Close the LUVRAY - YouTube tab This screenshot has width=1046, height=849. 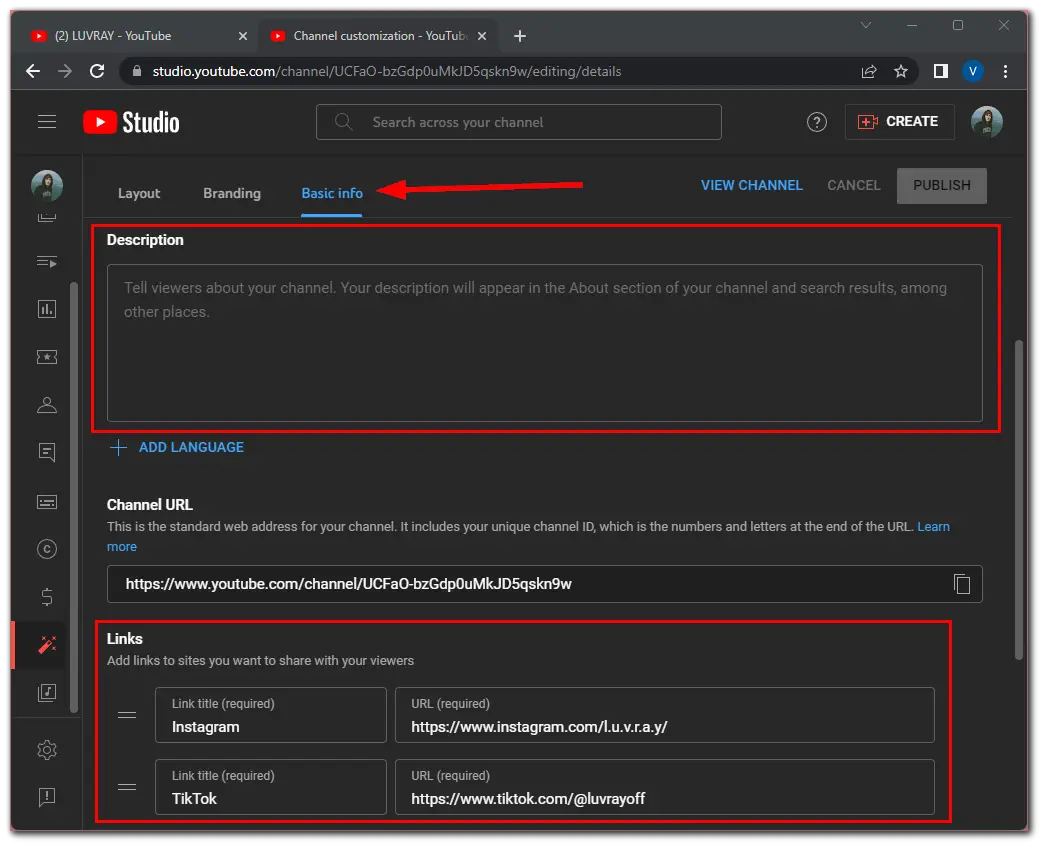click(x=243, y=36)
